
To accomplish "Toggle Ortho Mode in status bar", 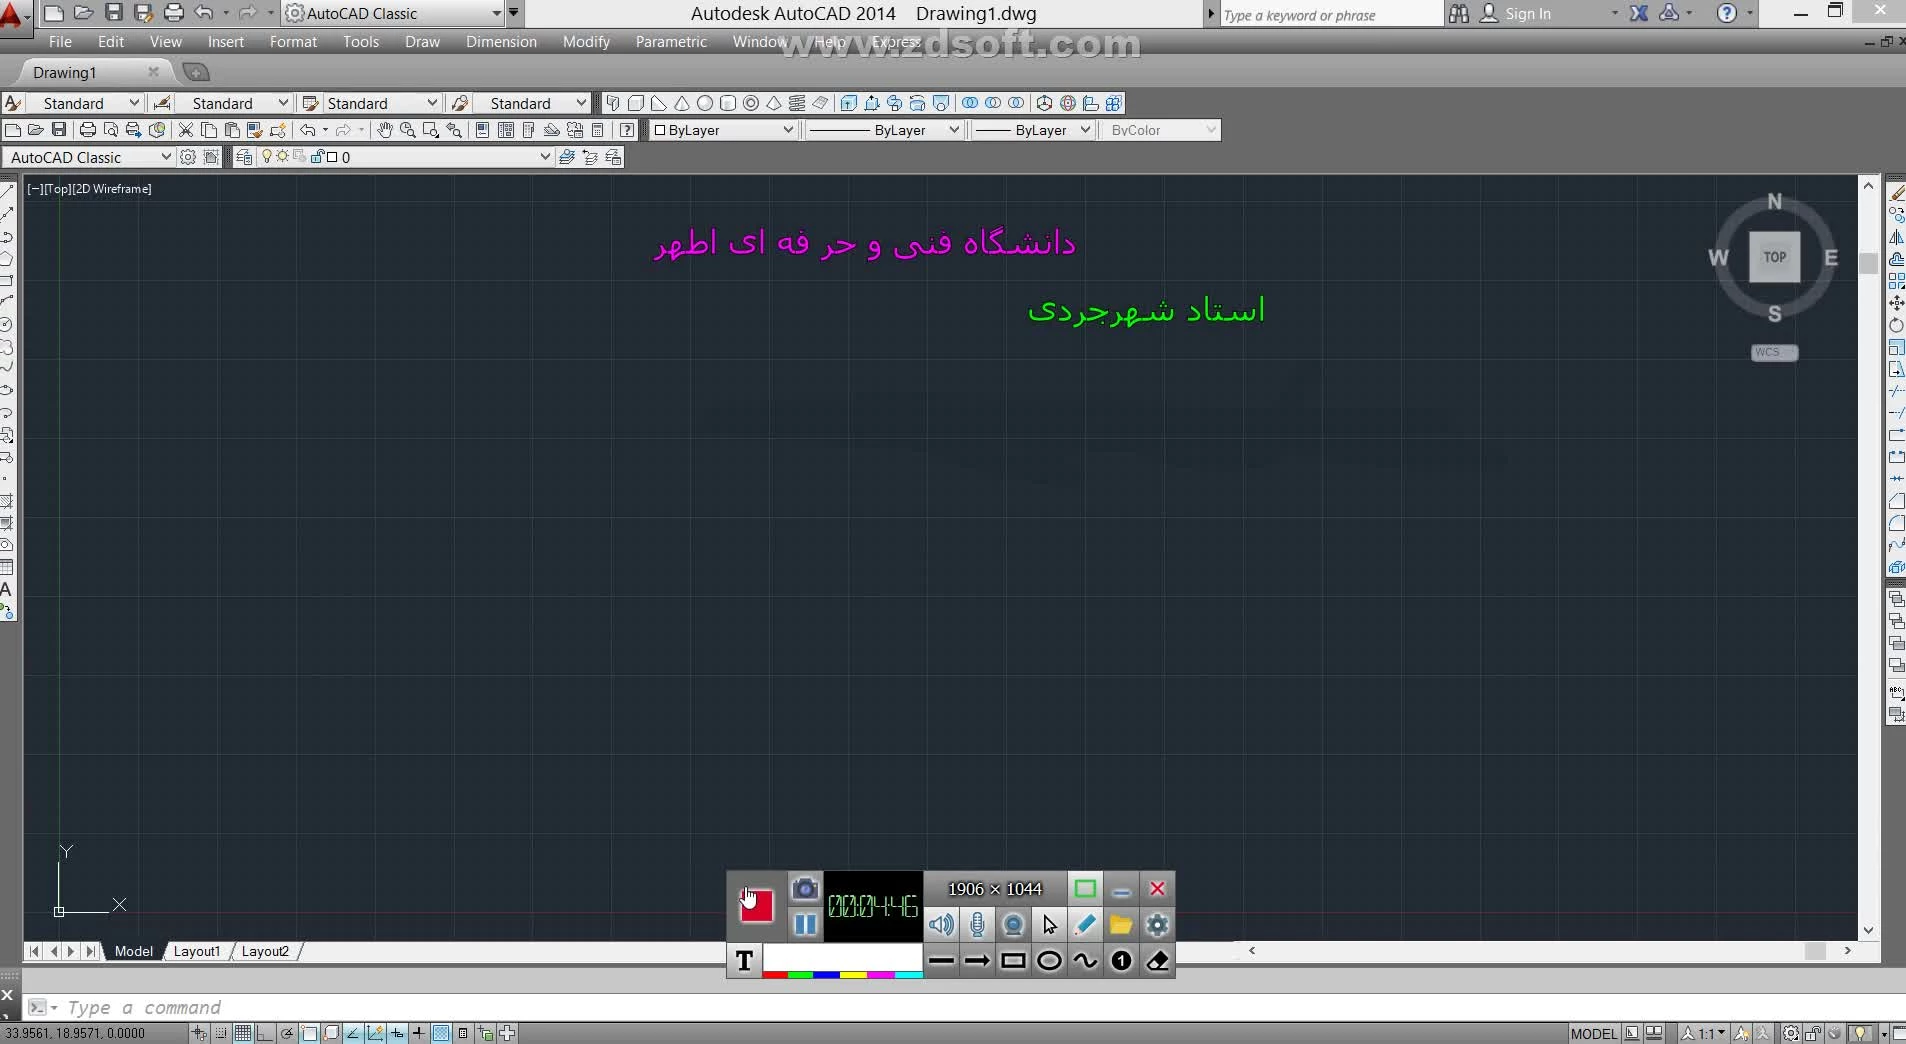I will click(x=265, y=1033).
